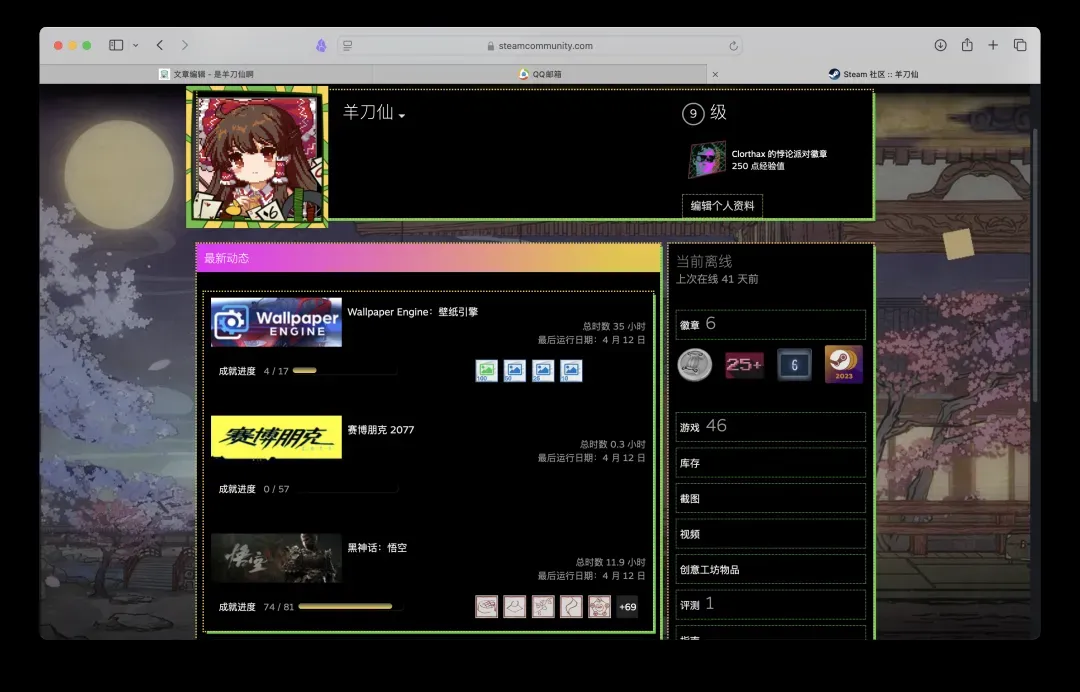The width and height of the screenshot is (1080, 692).
Task: Open the 库存 inventory link
Action: pos(770,463)
